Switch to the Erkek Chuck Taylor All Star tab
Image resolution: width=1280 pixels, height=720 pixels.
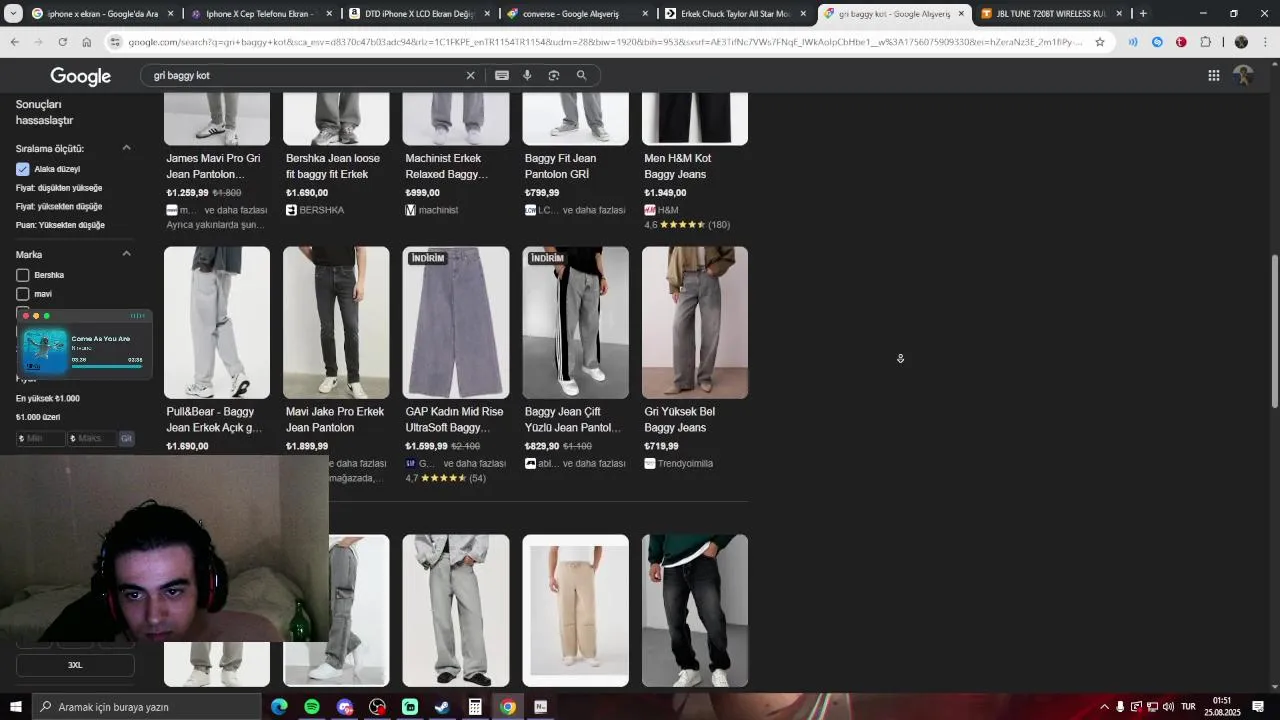(x=734, y=14)
